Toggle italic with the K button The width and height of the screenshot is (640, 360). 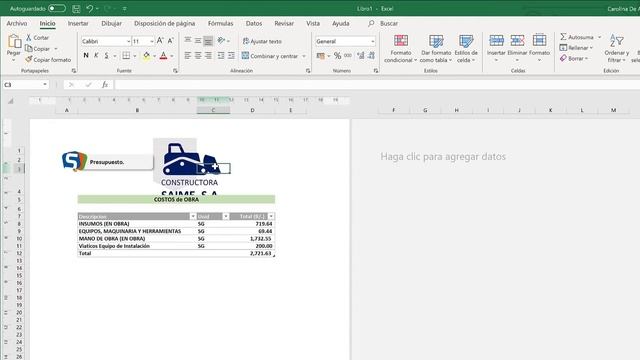(x=96, y=56)
